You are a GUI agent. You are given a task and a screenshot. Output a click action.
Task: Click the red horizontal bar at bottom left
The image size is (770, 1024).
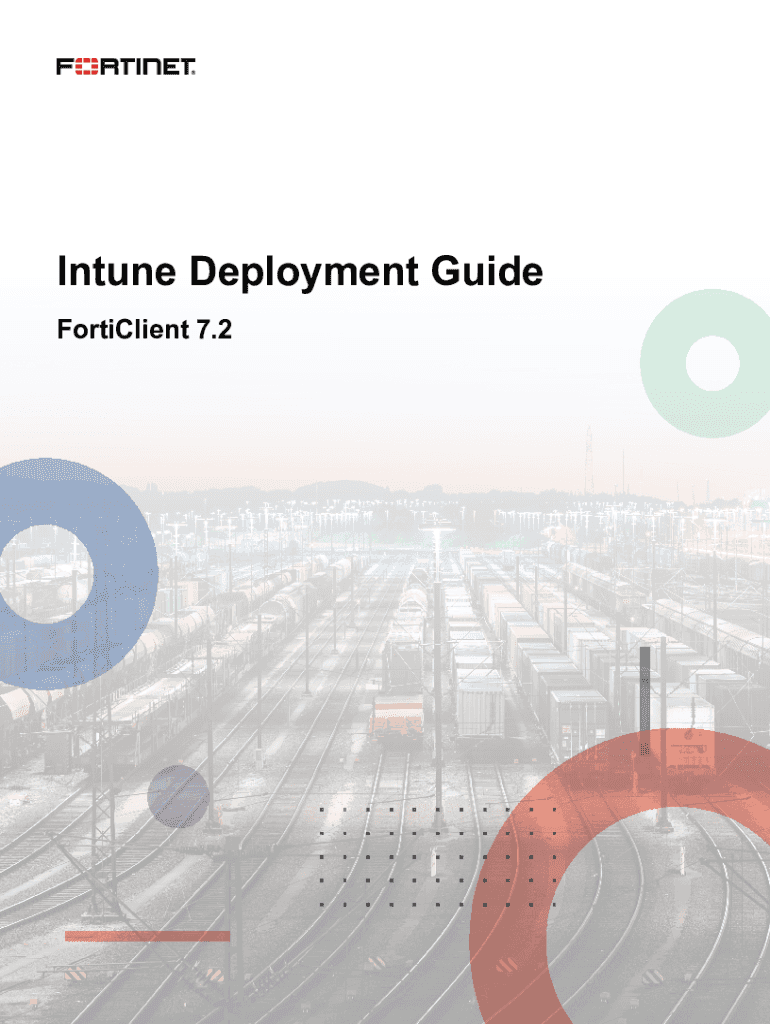147,936
